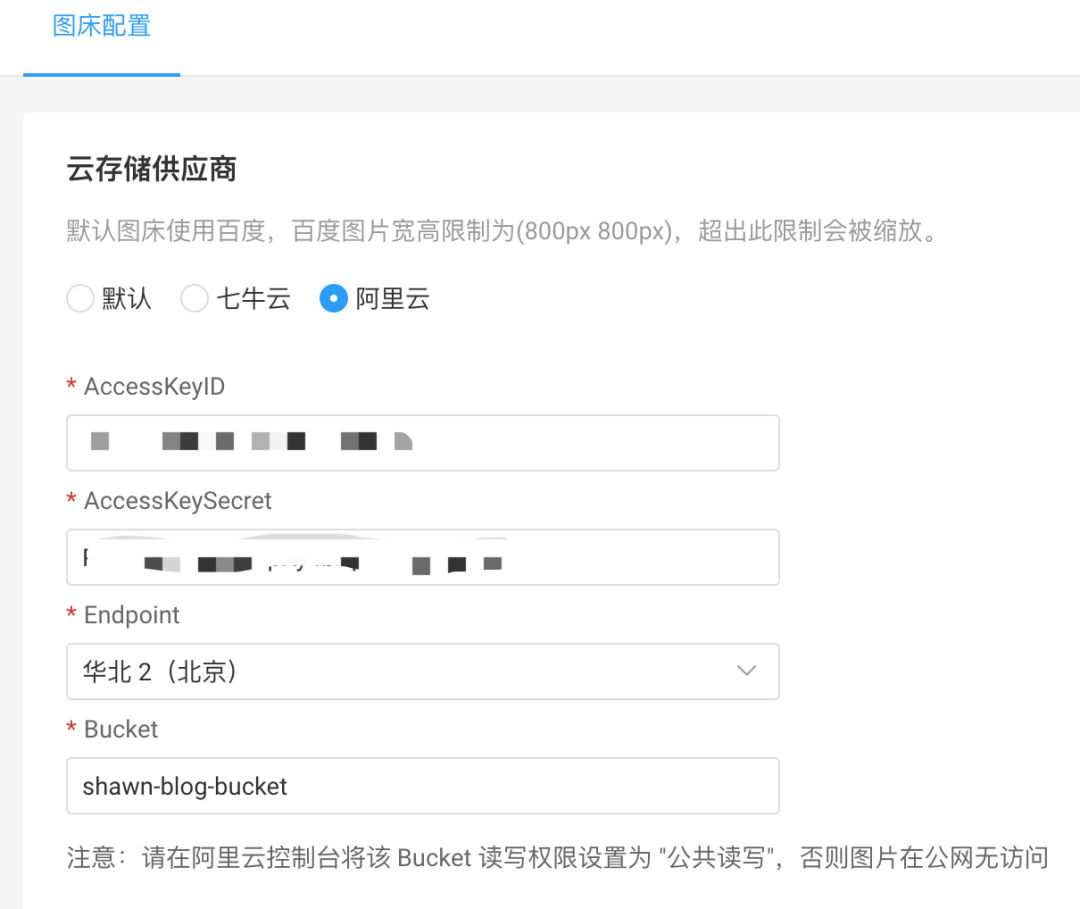Expand Endpoint list via chevron arrow

pyautogui.click(x=747, y=671)
